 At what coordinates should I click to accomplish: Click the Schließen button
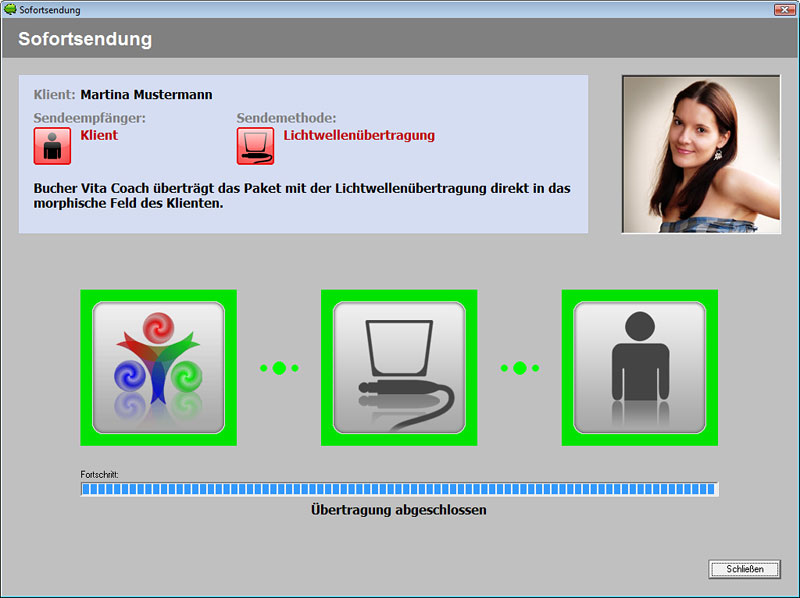[744, 569]
